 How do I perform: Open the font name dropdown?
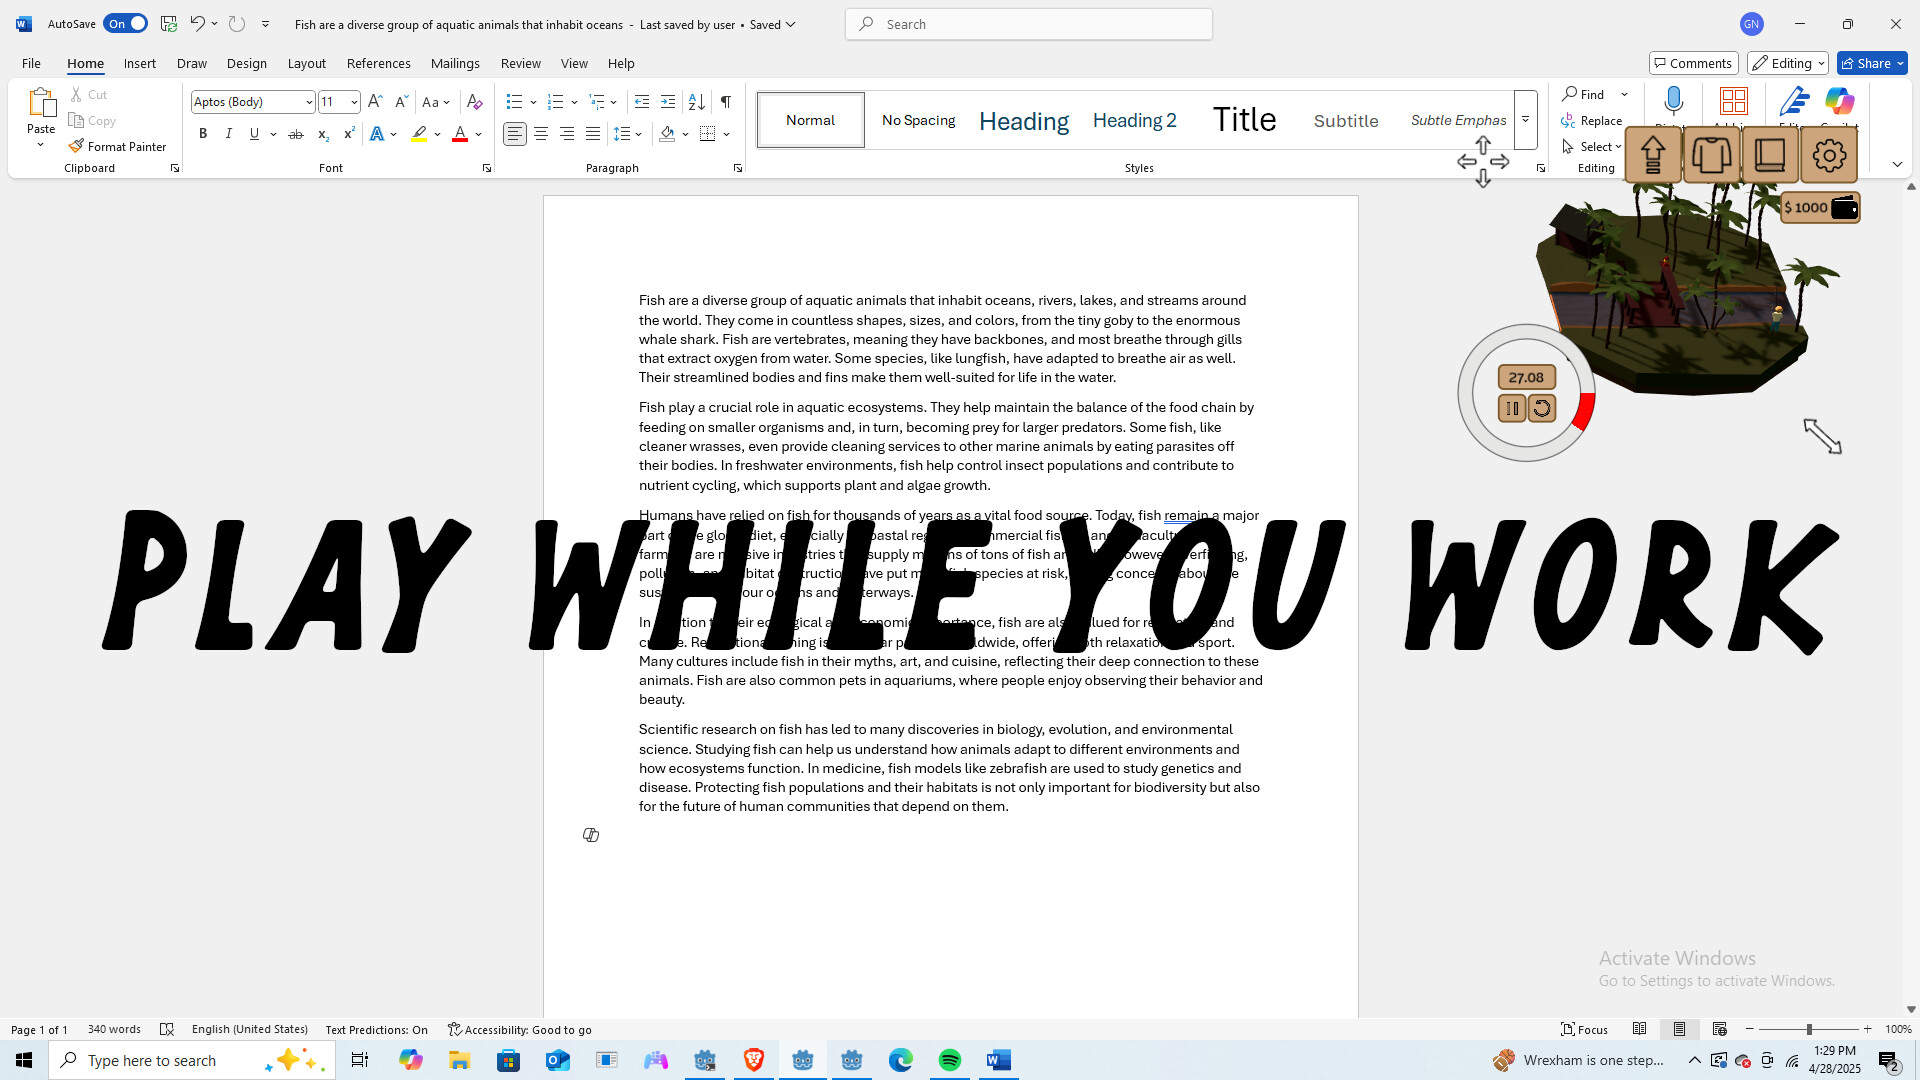coord(309,102)
